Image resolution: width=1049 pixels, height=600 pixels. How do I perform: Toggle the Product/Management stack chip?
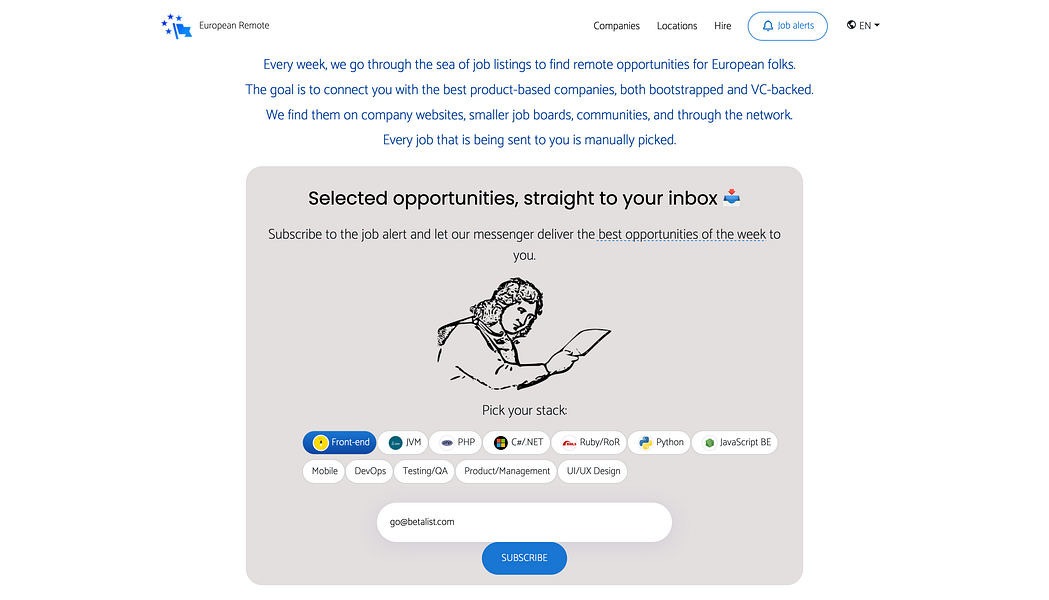click(507, 471)
